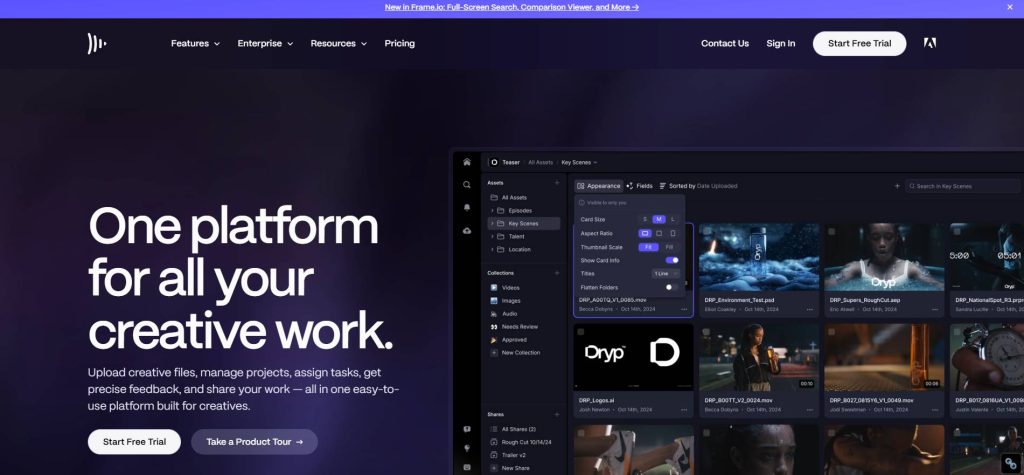
Task: Open more options for DRP_Environment_Test.psd
Action: point(809,309)
